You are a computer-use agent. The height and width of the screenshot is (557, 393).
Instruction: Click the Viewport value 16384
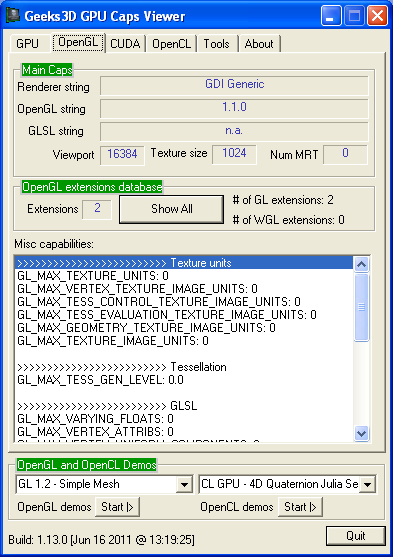click(x=122, y=155)
